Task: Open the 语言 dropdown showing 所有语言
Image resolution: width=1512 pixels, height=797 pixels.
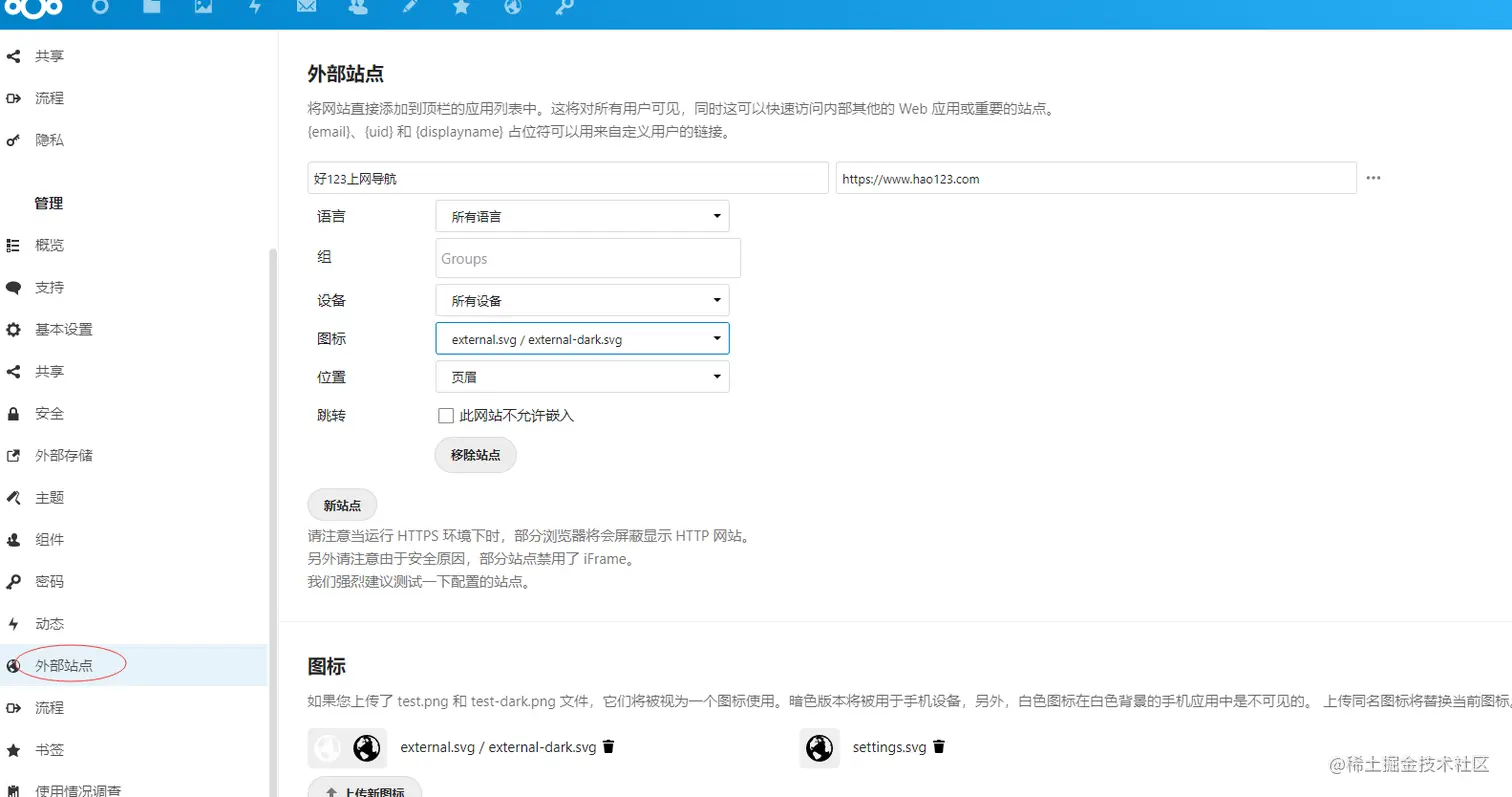Action: point(582,216)
